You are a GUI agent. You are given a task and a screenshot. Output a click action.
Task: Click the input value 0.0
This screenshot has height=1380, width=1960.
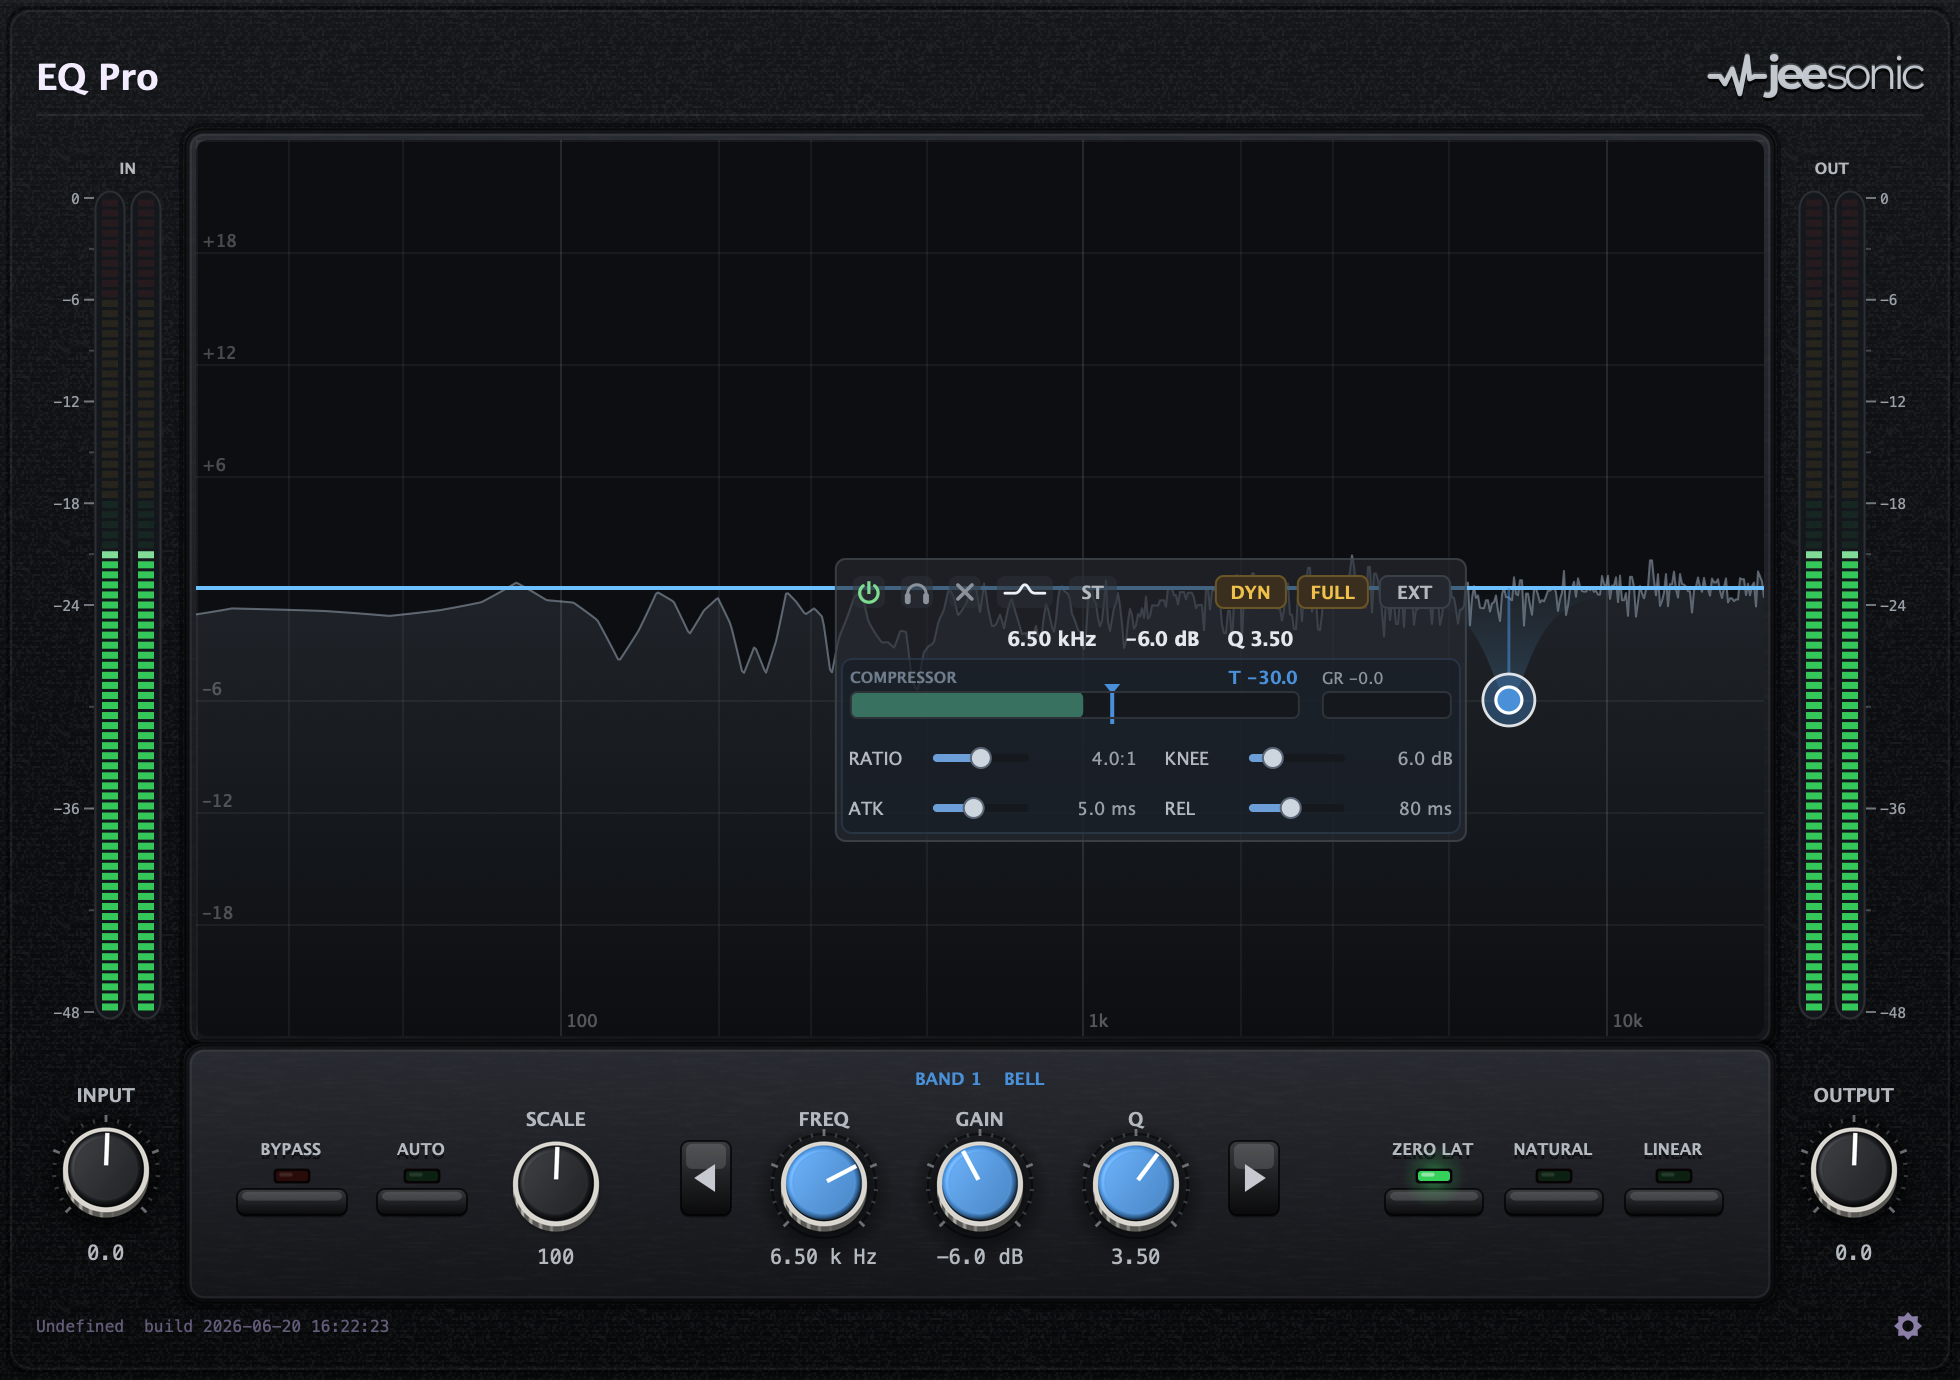(106, 1253)
